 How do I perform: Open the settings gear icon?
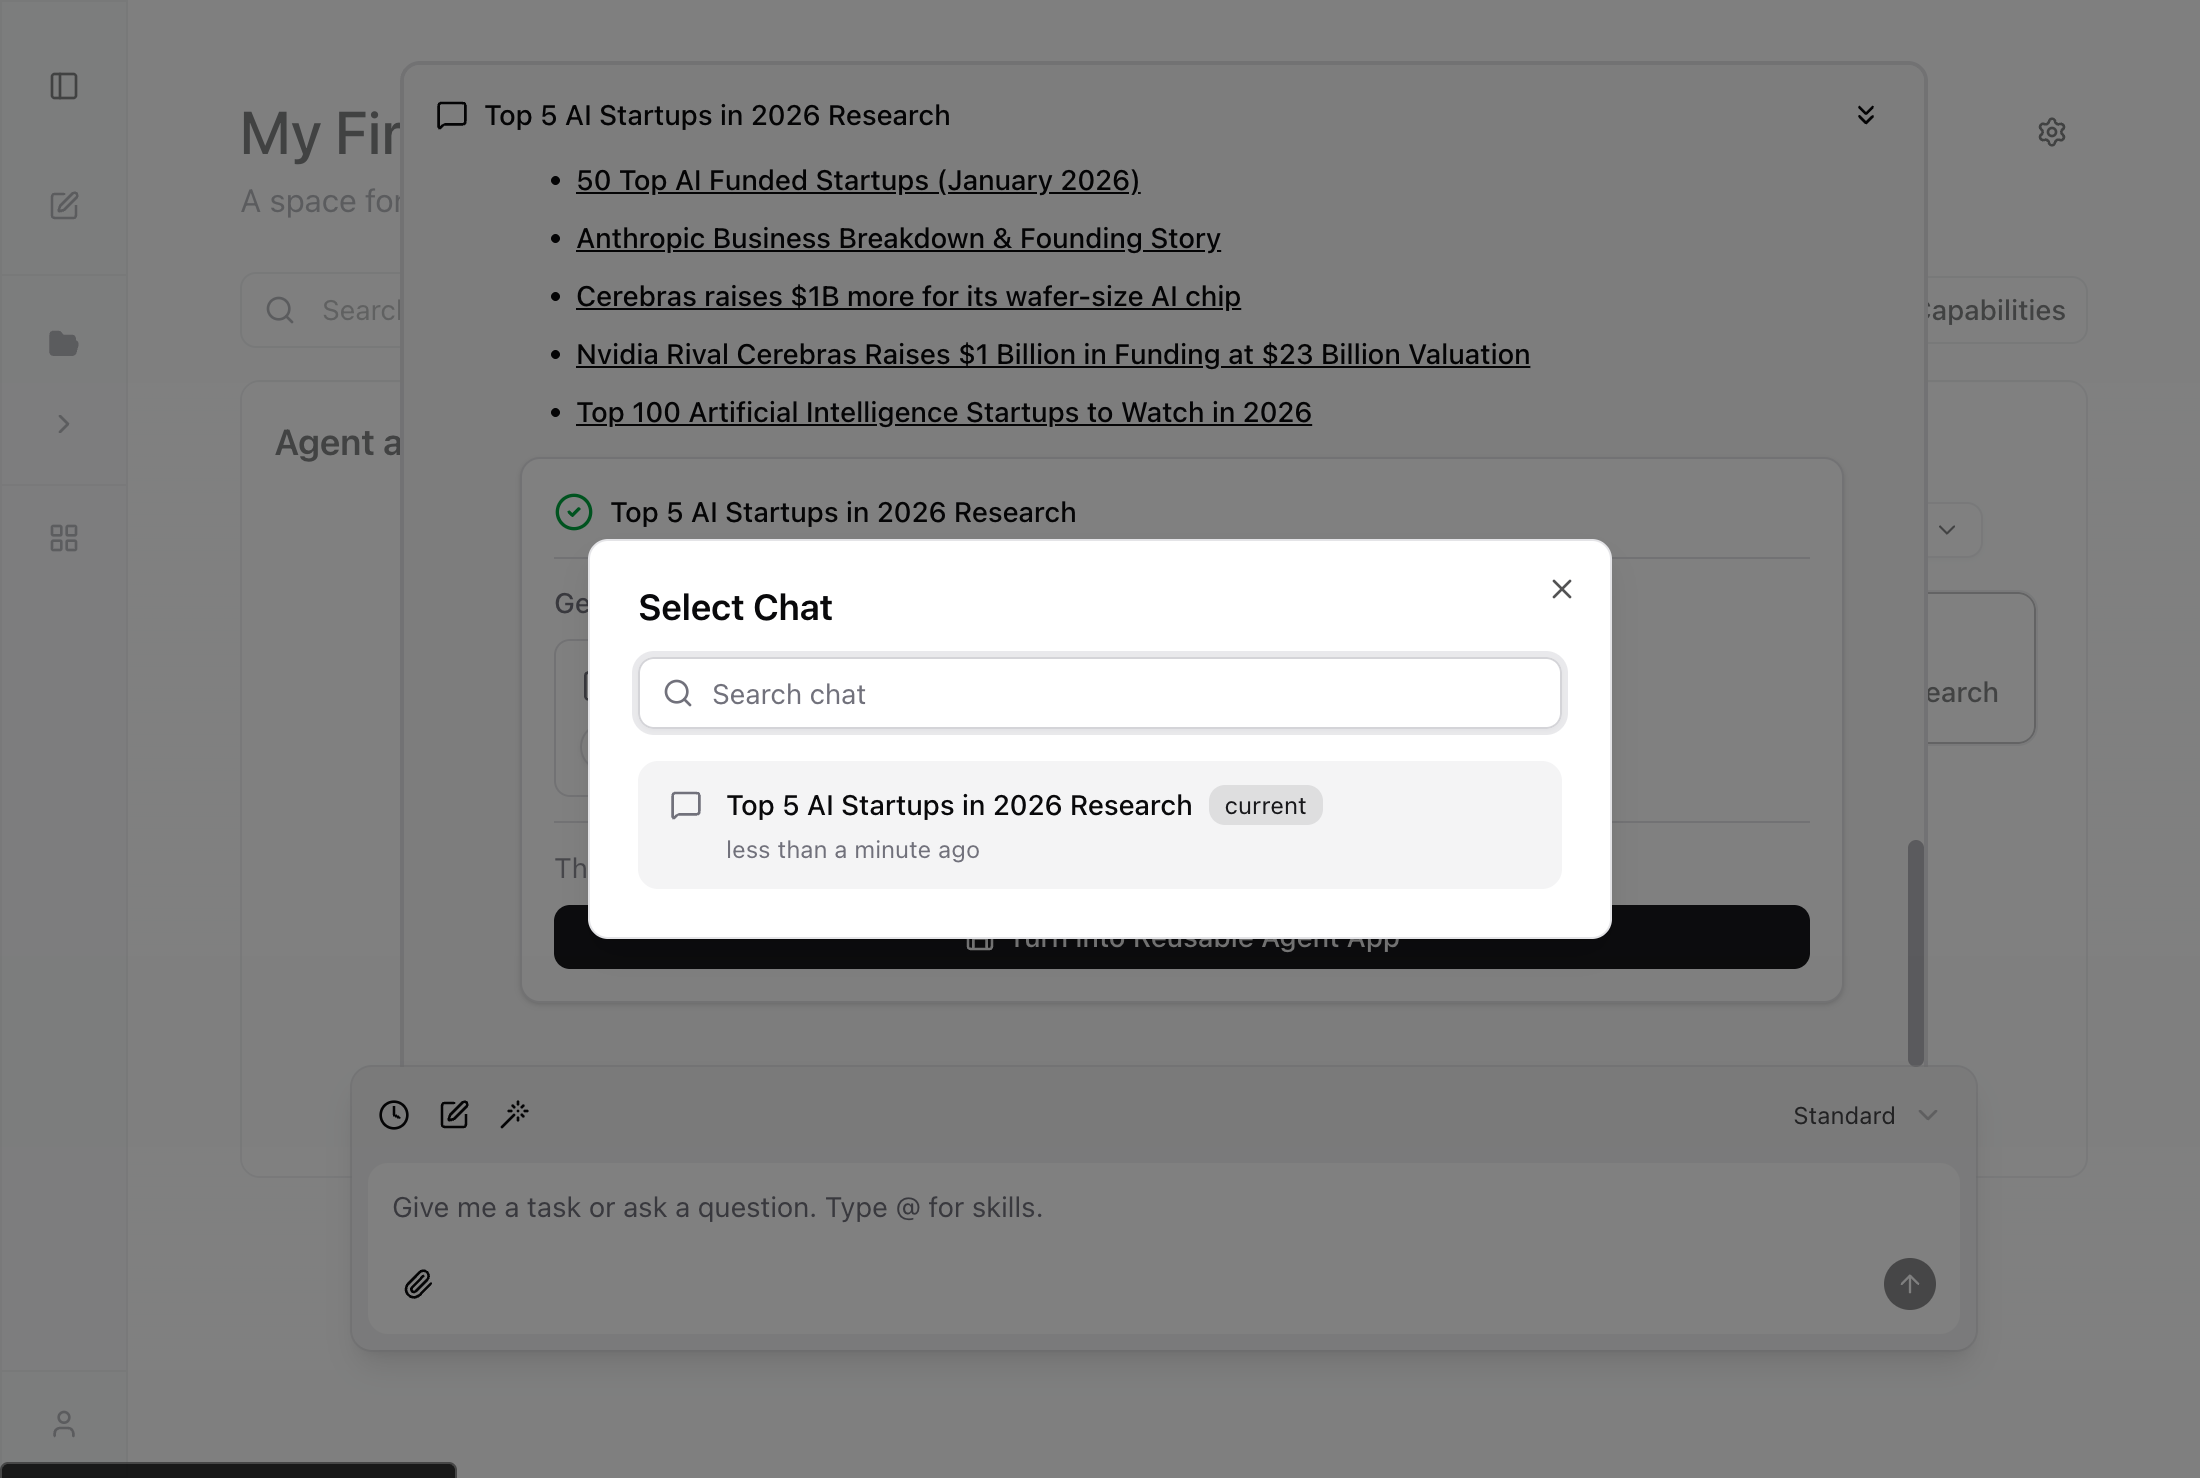[x=2052, y=131]
